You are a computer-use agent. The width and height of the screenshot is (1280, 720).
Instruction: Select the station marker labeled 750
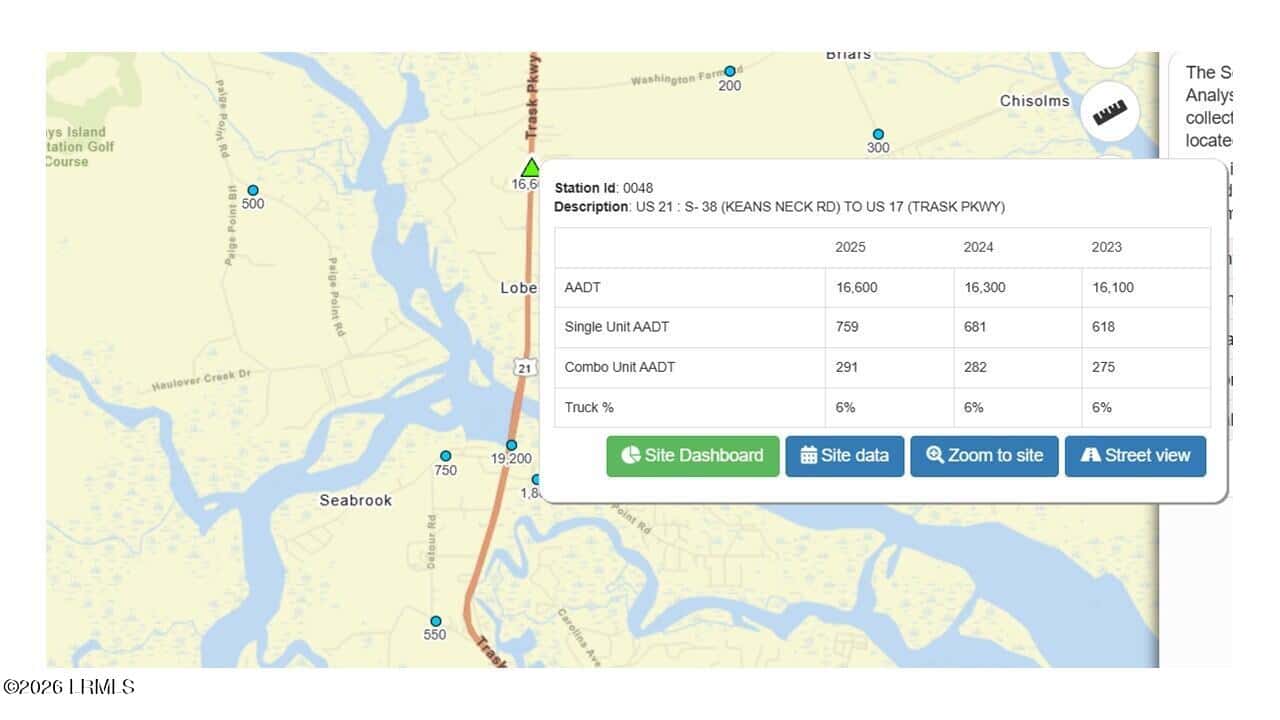tap(446, 456)
